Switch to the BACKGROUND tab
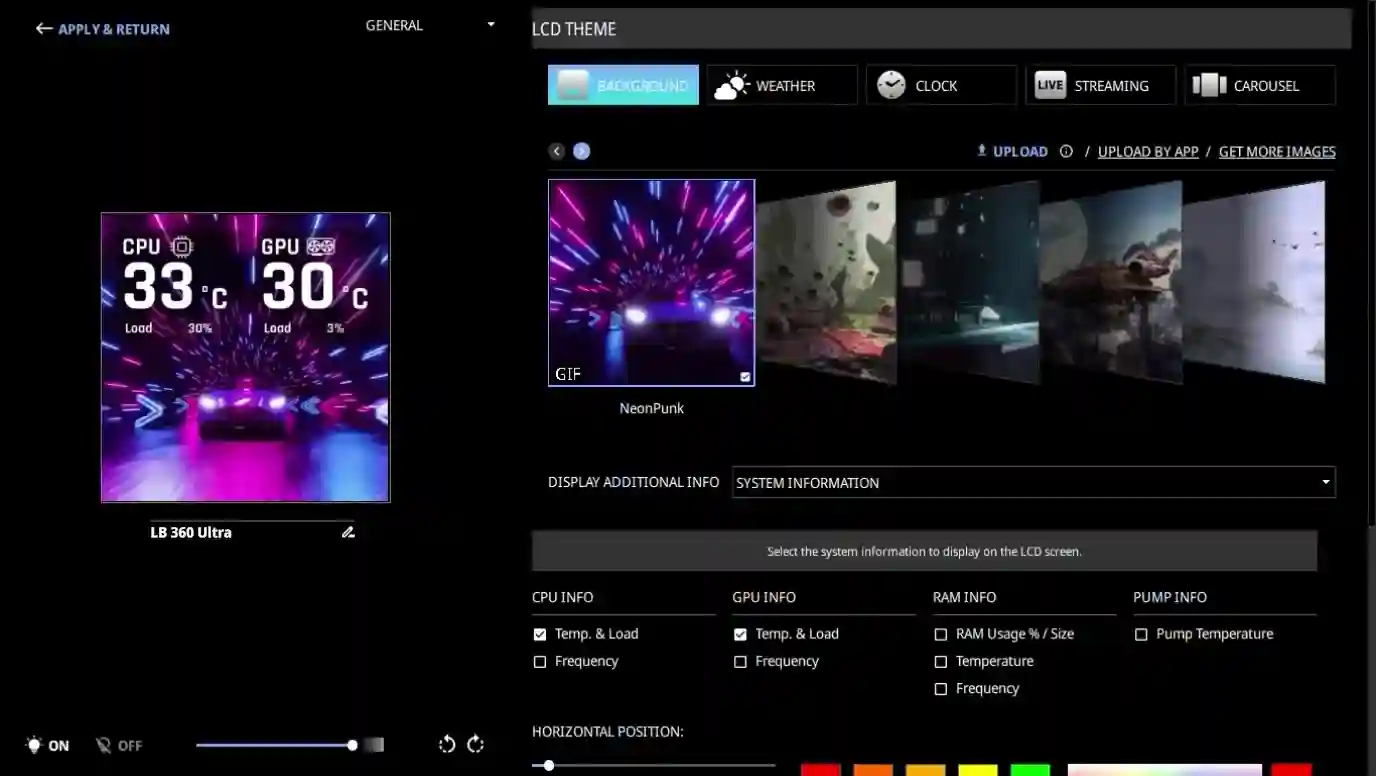Viewport: 1376px width, 776px height. click(x=623, y=85)
